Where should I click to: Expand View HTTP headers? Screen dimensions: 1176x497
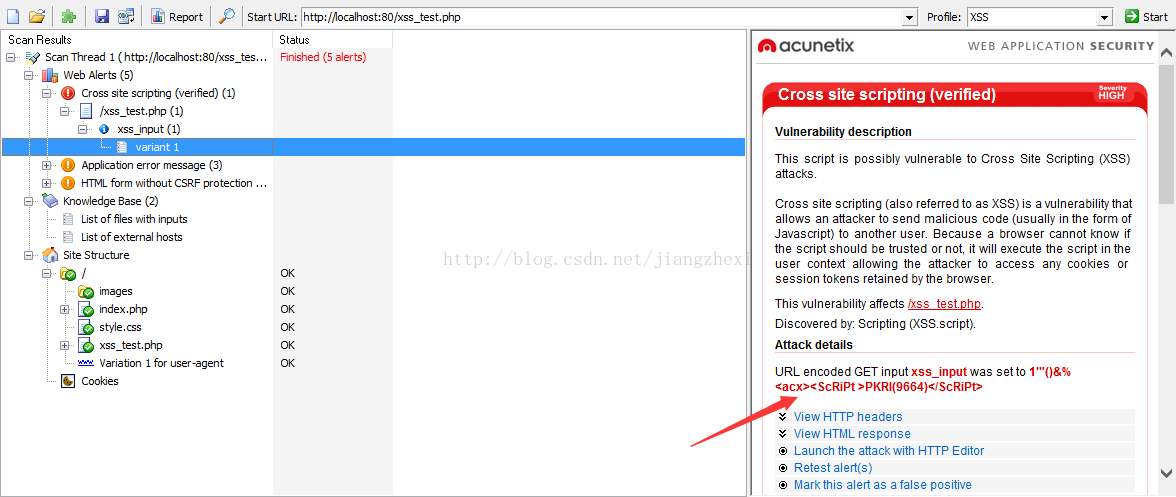pyautogui.click(x=848, y=417)
